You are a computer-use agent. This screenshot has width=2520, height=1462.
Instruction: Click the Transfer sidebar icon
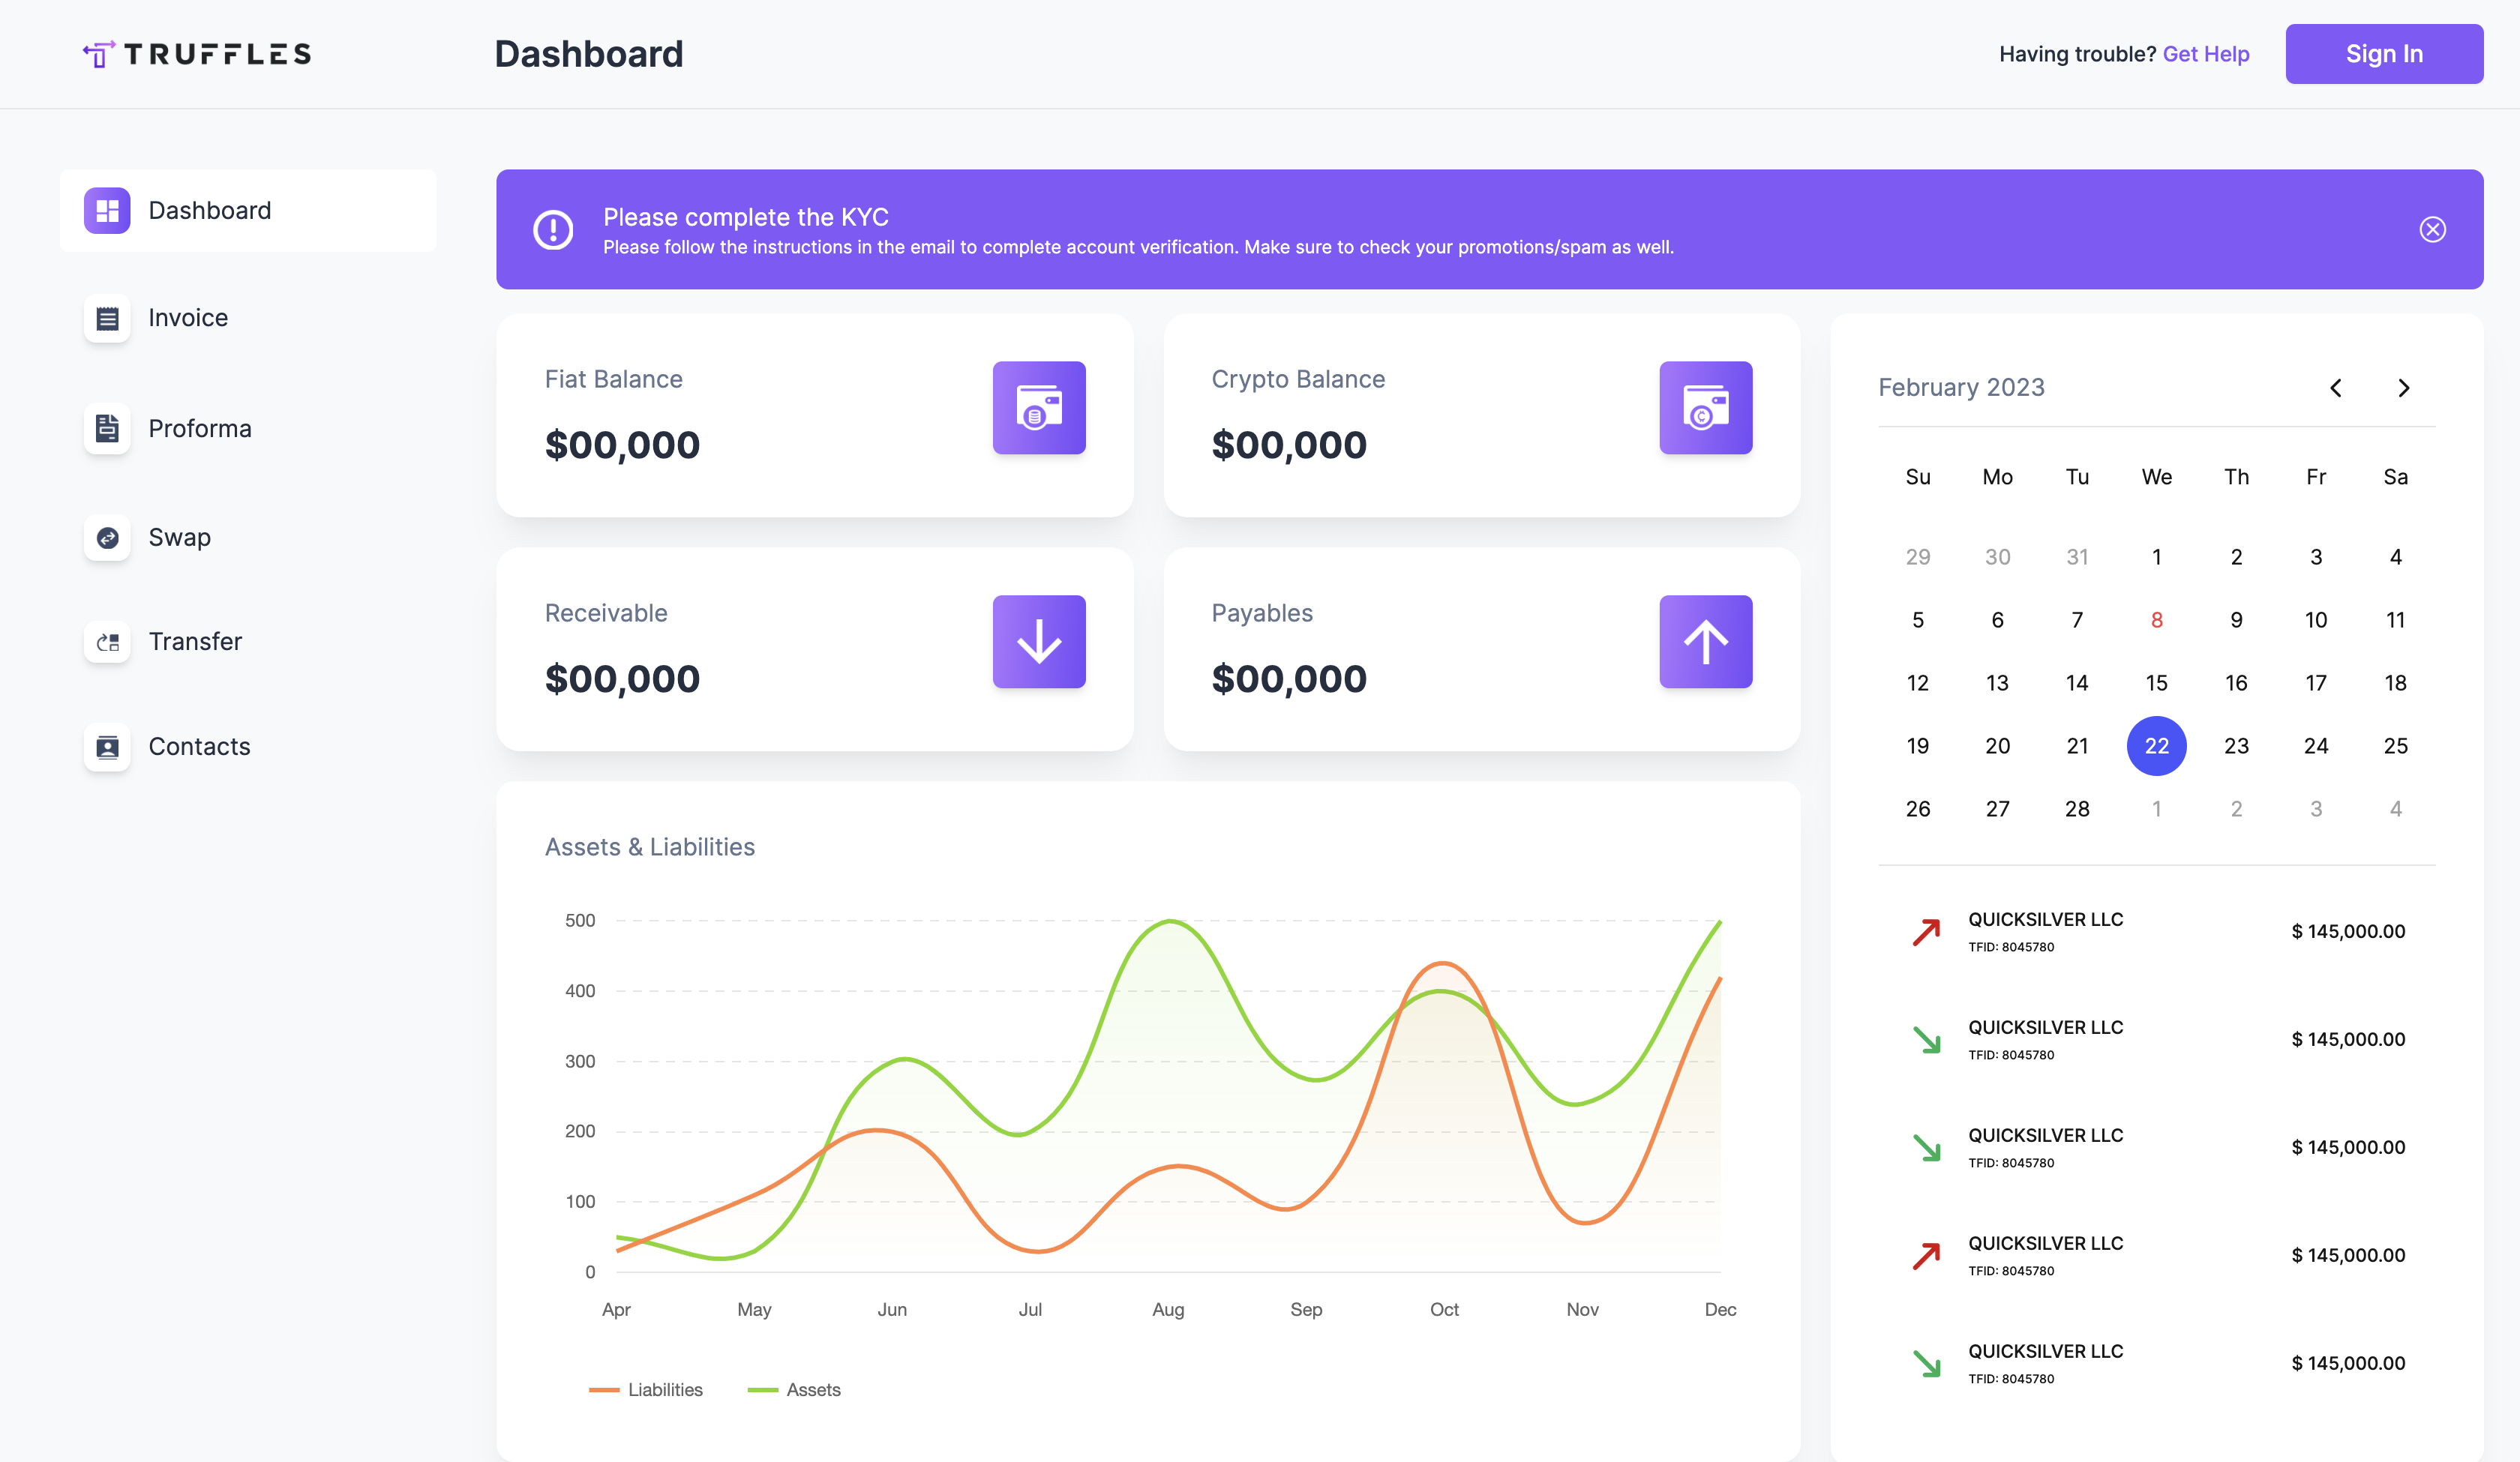click(107, 641)
